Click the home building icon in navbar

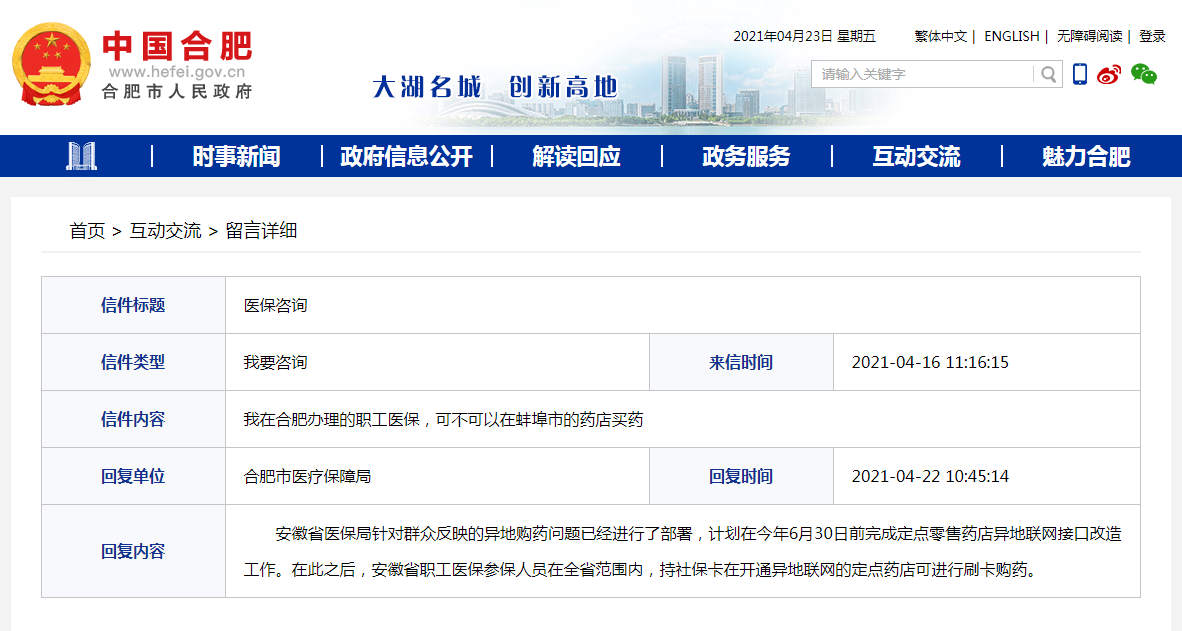[81, 156]
